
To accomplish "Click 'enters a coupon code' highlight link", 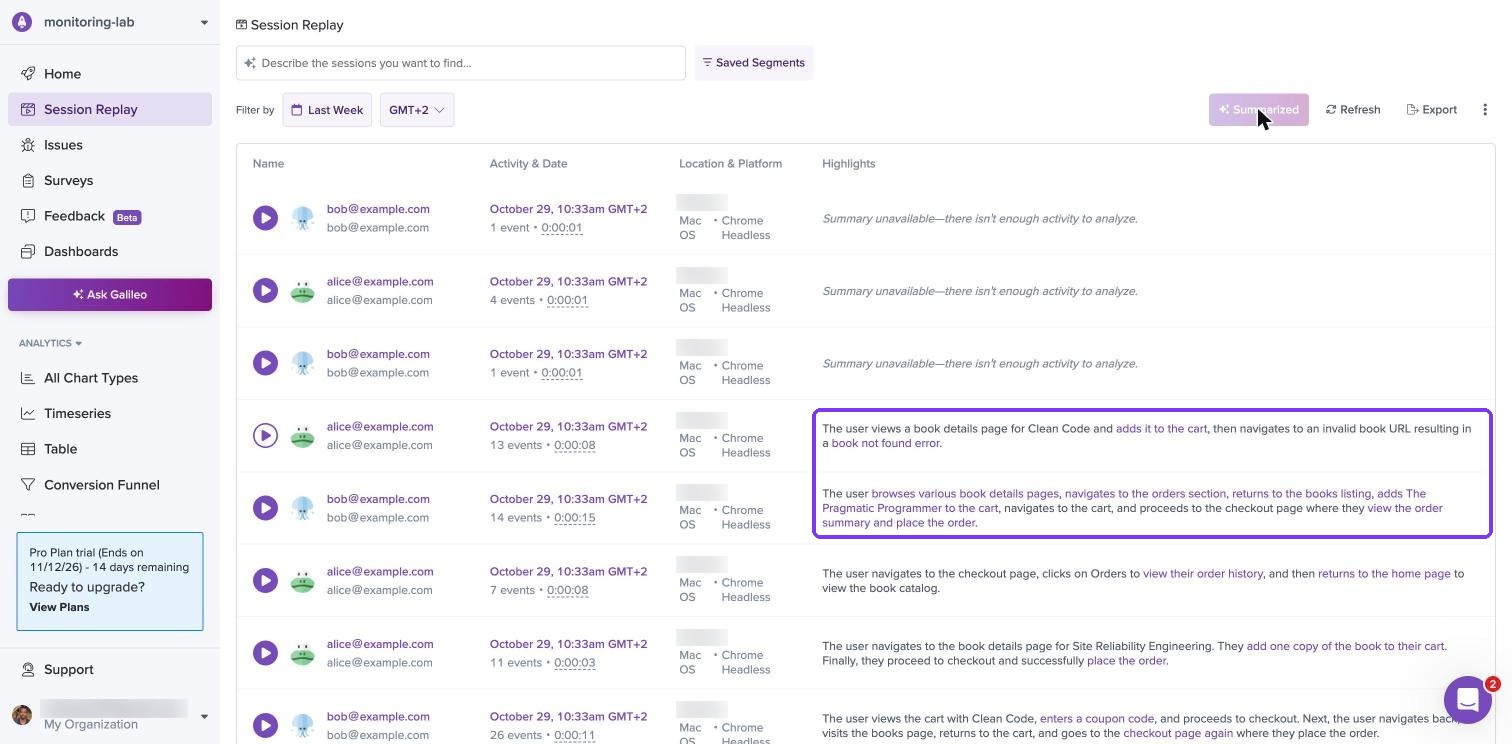I will coord(1097,719).
